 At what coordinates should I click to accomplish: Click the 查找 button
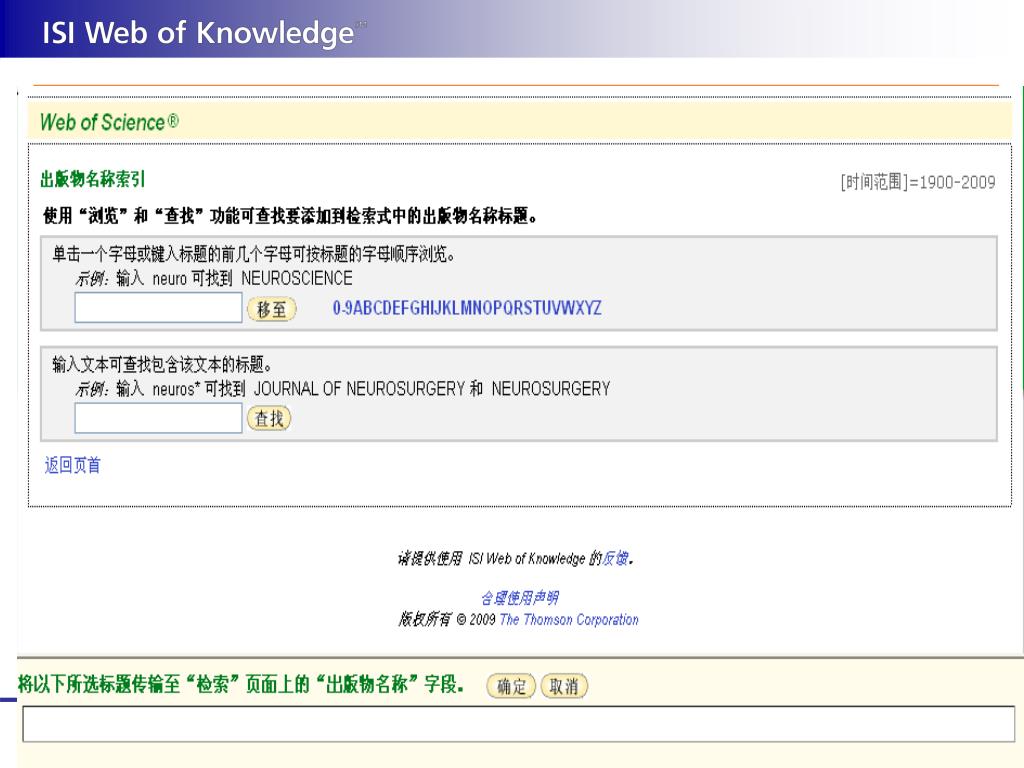click(268, 419)
